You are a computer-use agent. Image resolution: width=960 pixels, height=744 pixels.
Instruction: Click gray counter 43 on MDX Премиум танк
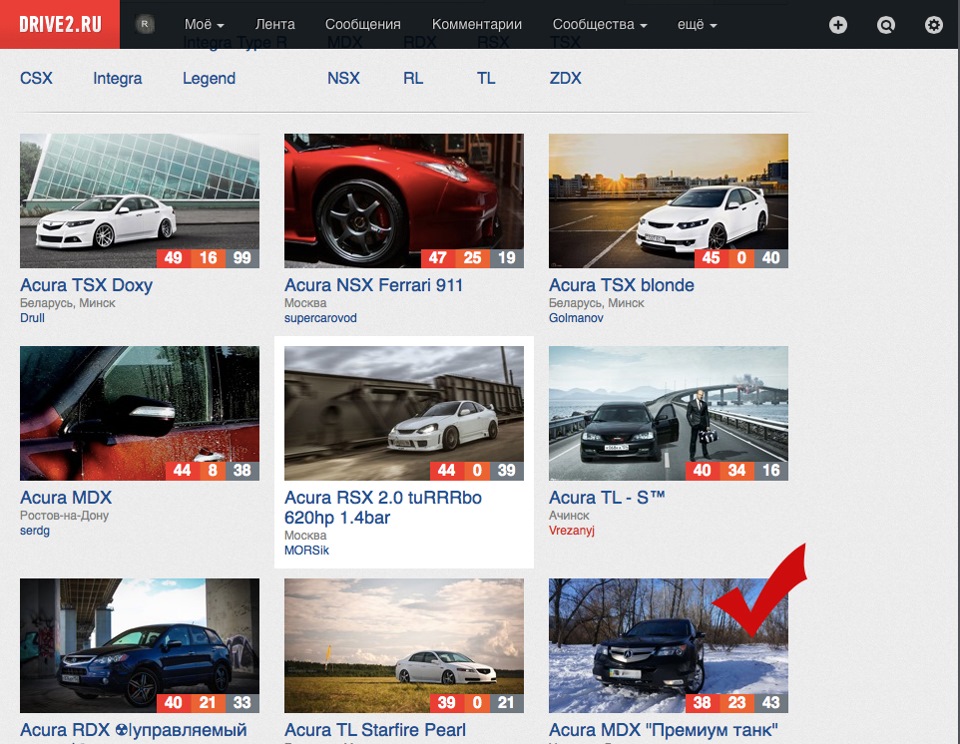(x=771, y=702)
